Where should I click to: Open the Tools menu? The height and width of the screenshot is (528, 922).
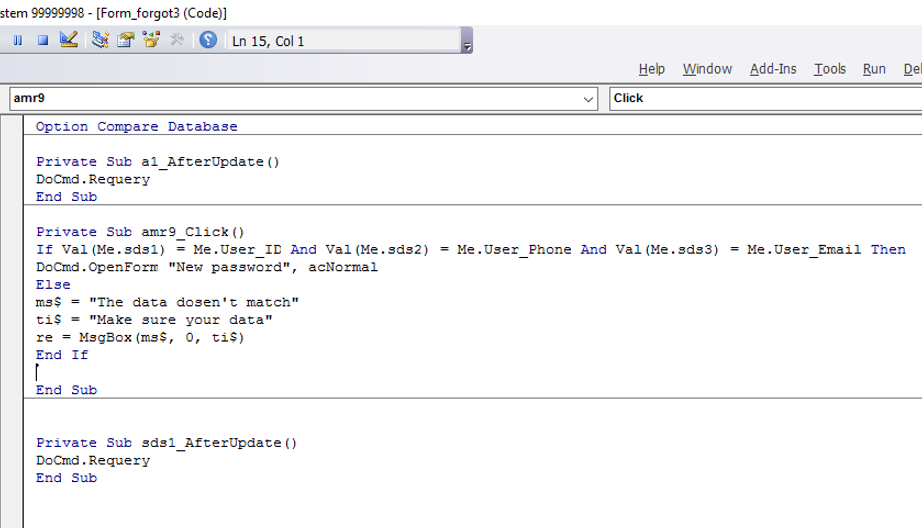[830, 69]
